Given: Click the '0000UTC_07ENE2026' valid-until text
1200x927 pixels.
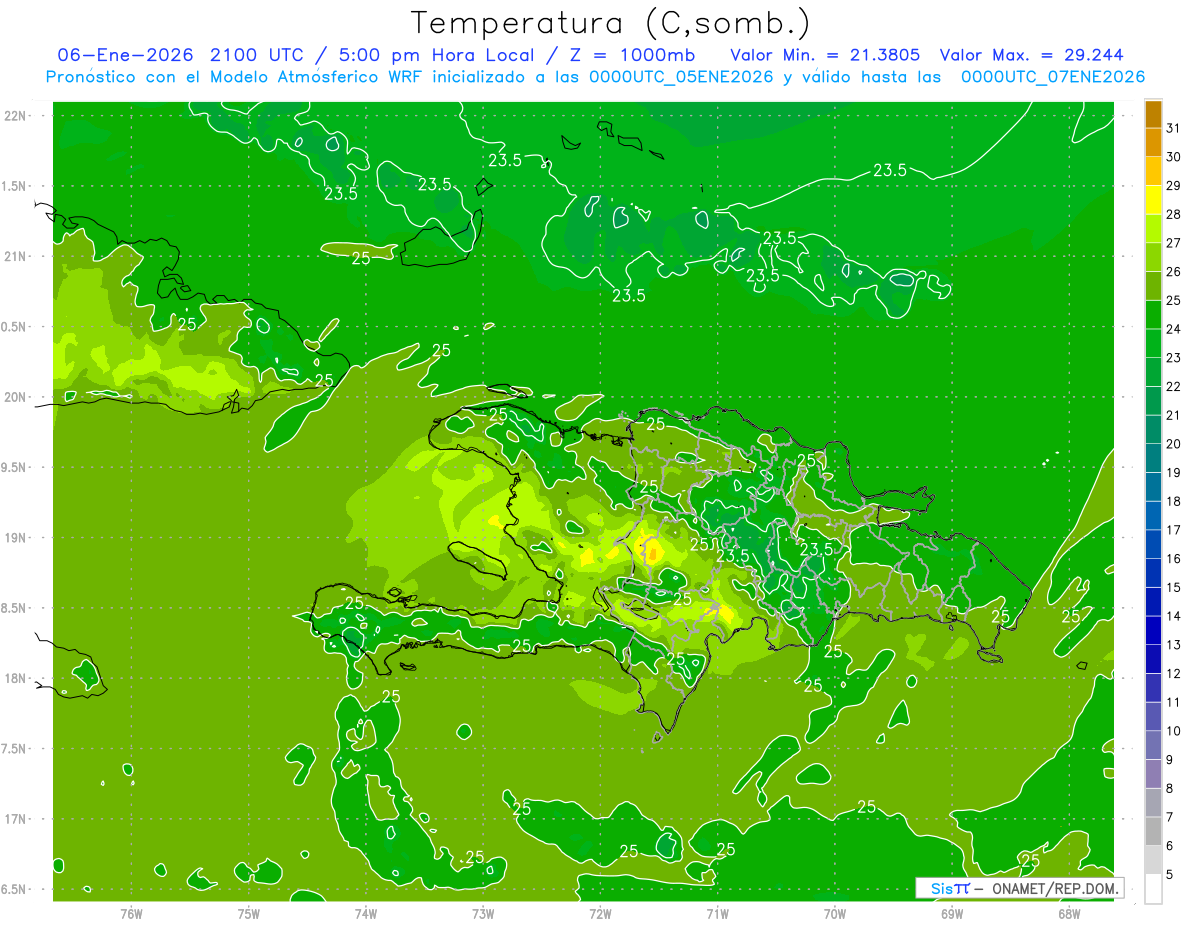Looking at the screenshot, I should 1053,77.
